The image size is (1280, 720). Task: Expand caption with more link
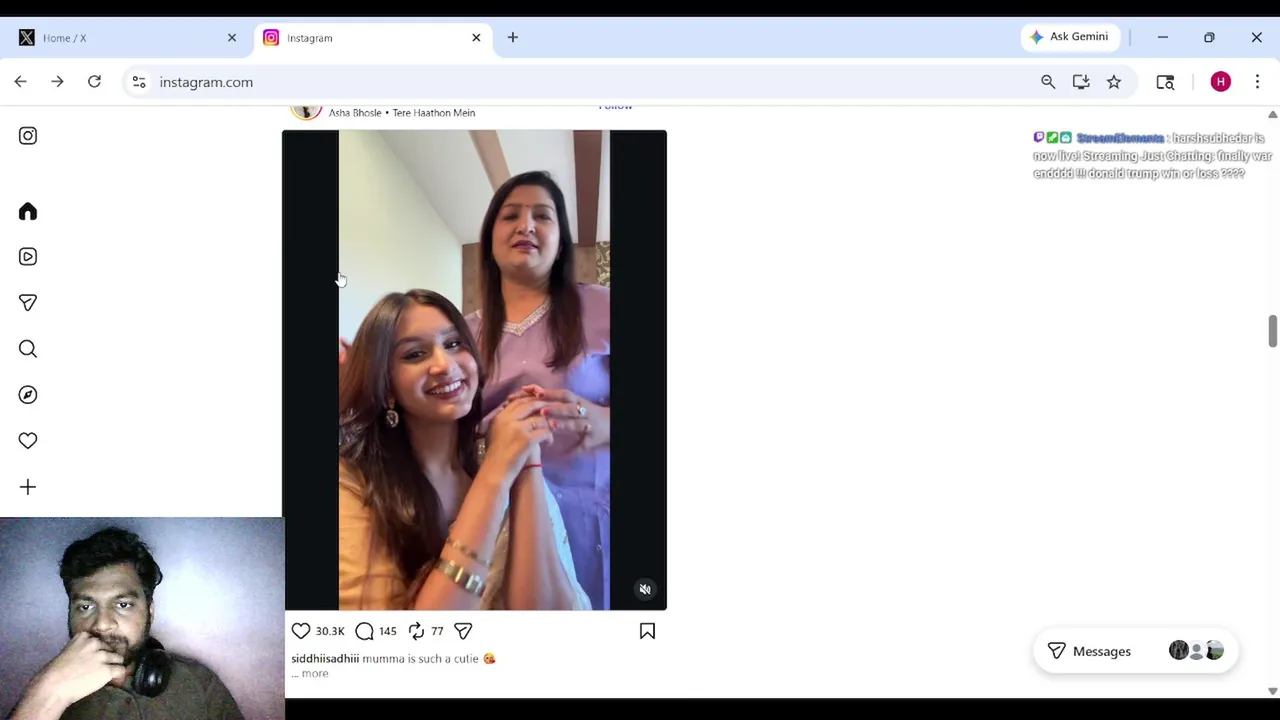click(x=315, y=674)
